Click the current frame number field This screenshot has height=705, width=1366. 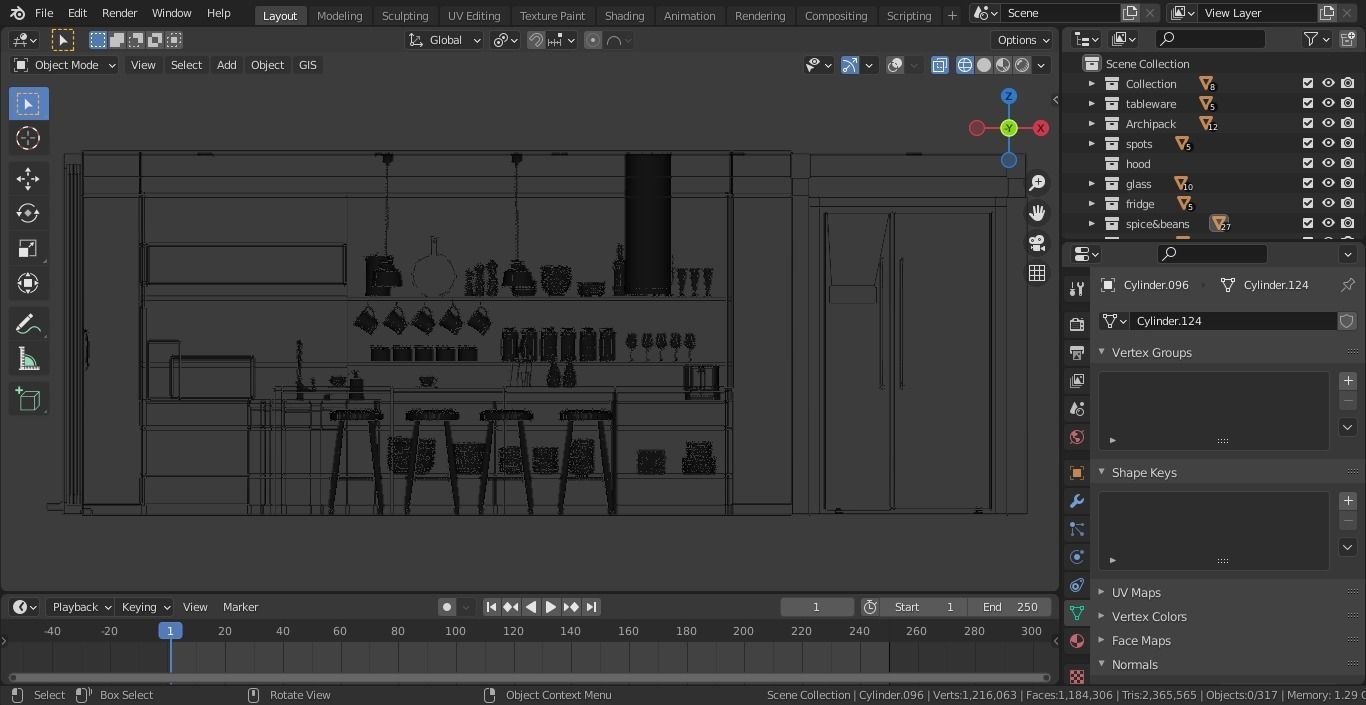tap(817, 607)
